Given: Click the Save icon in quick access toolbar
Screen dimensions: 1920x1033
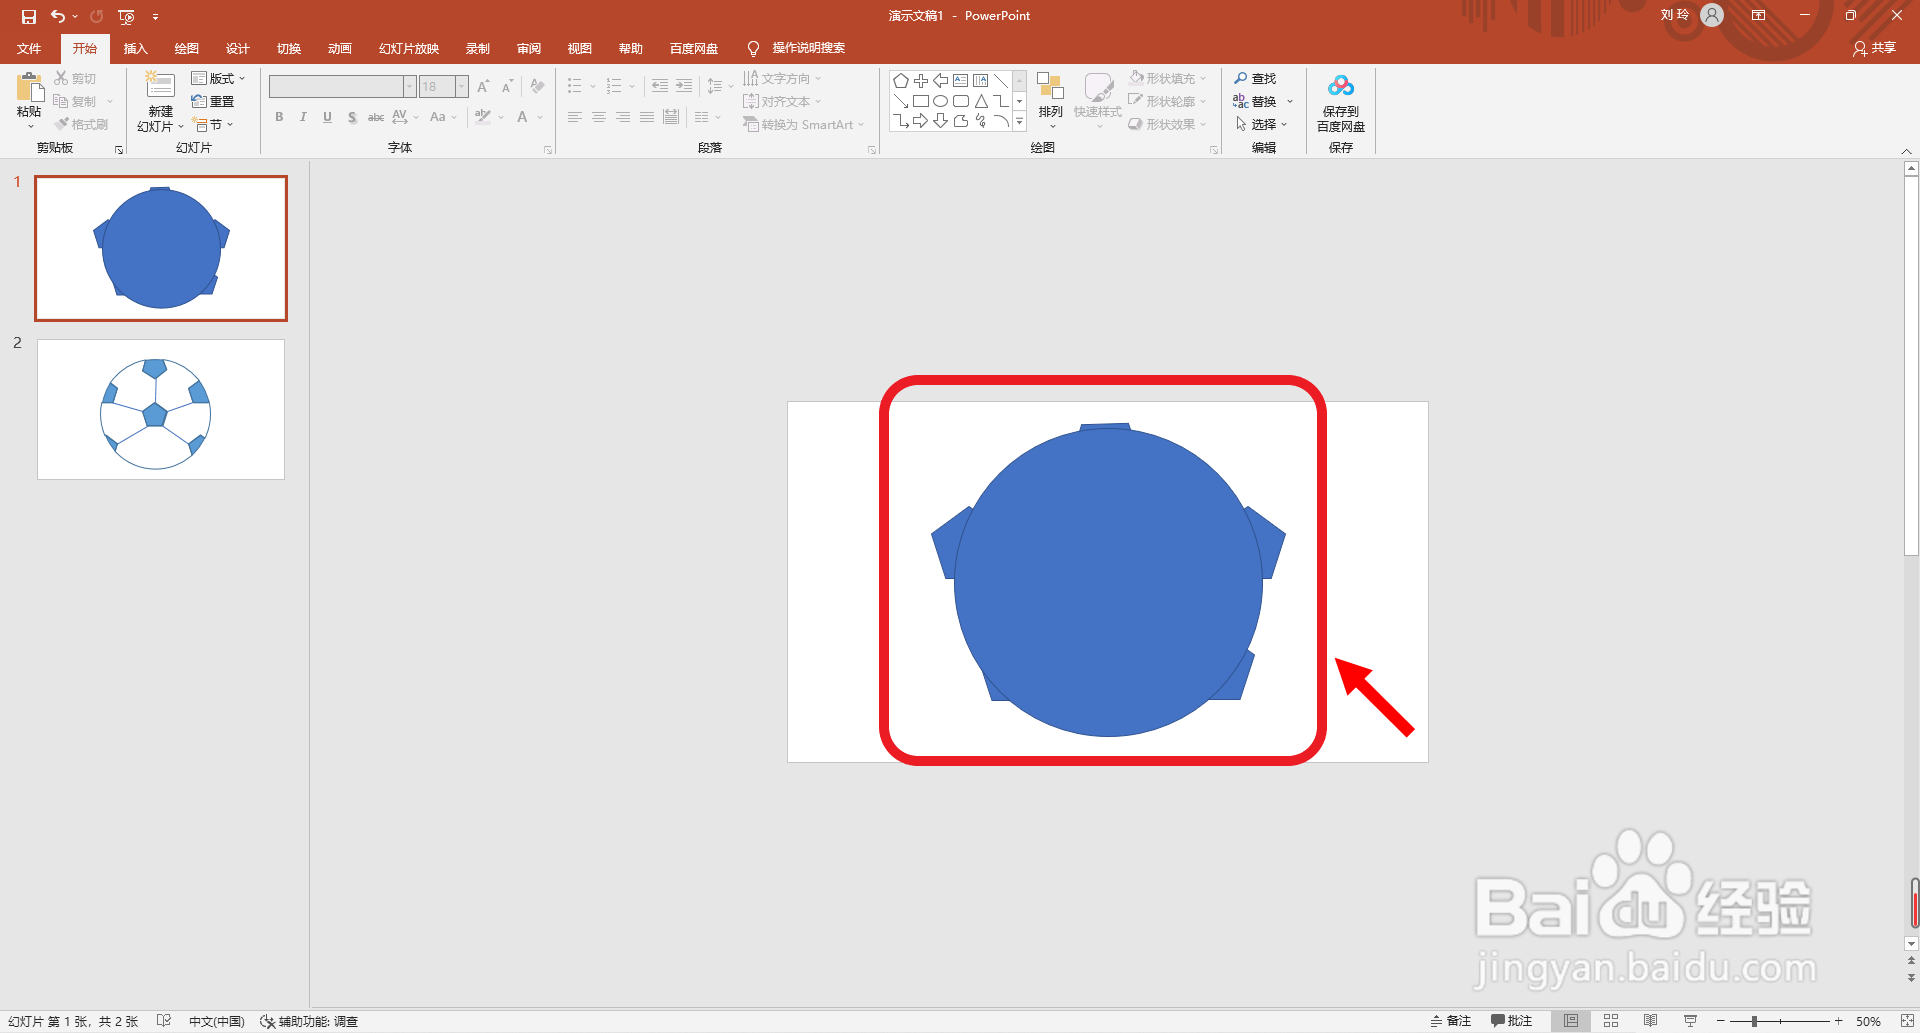Looking at the screenshot, I should coord(29,16).
